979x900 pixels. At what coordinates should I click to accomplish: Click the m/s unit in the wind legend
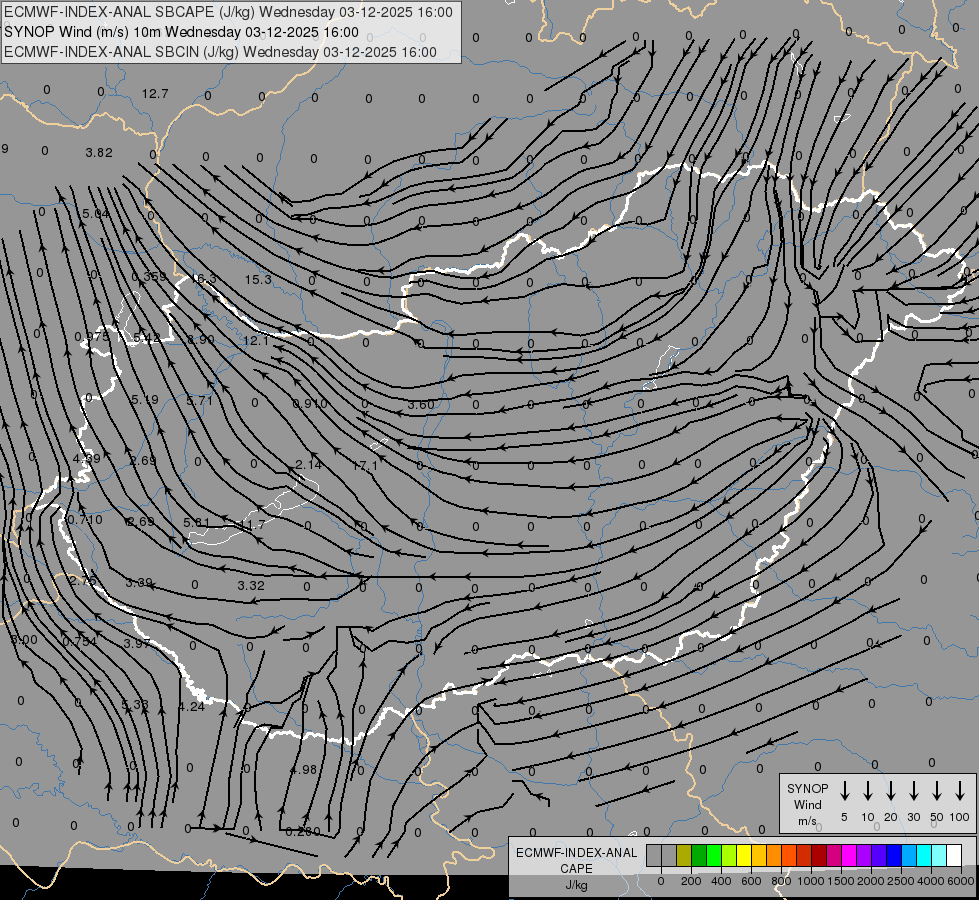[807, 821]
